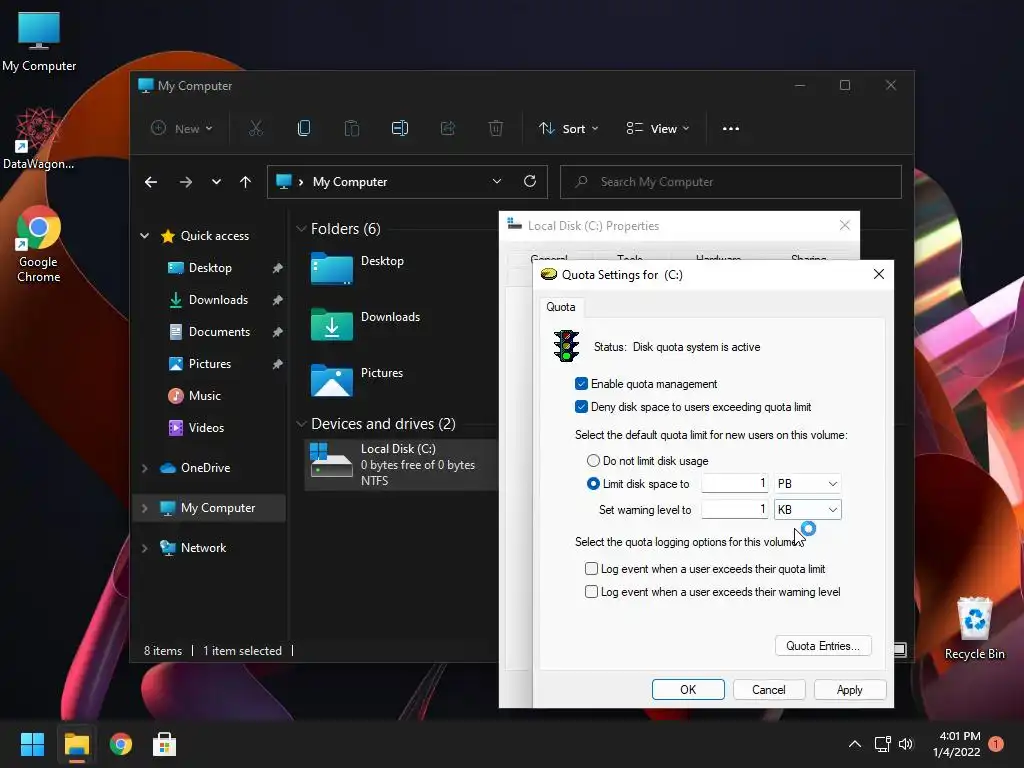The height and width of the screenshot is (768, 1024).
Task: Click the Cut scissors icon in Explorer toolbar
Action: coord(255,129)
